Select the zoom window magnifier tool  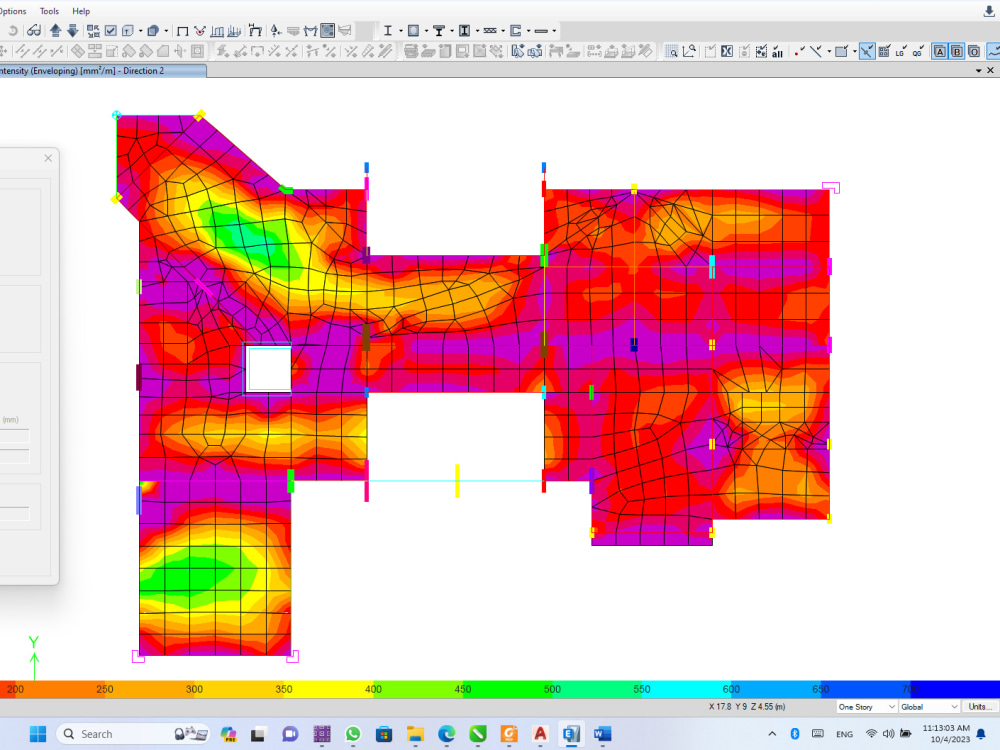coord(672,50)
